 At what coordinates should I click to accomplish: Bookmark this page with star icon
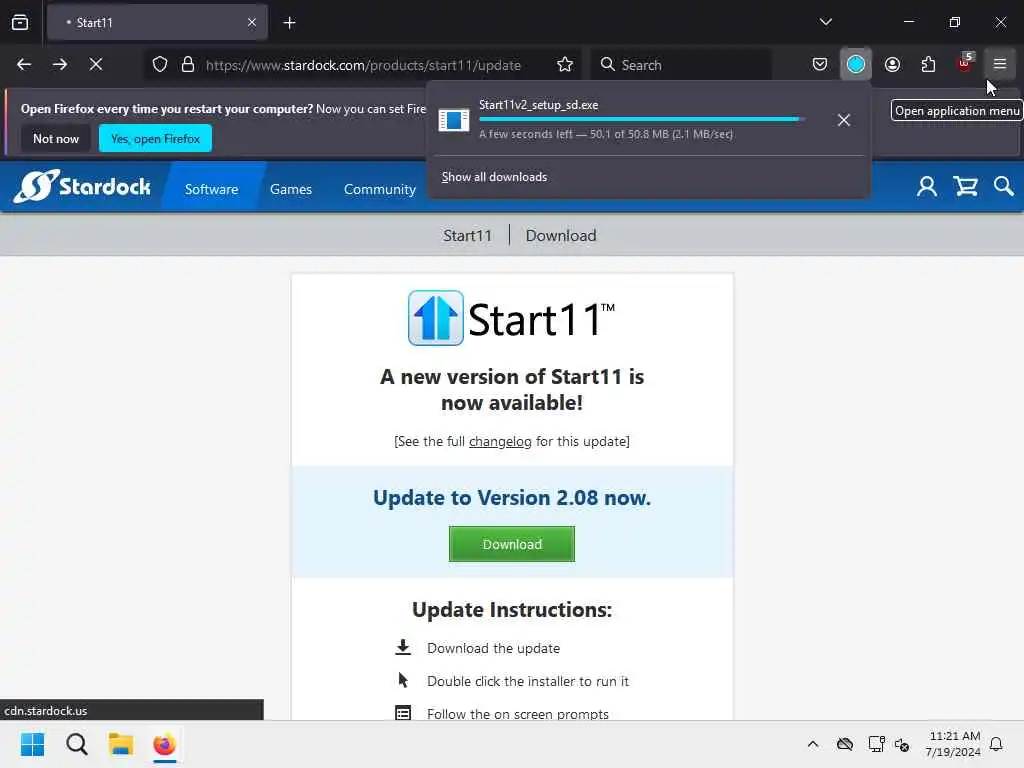point(565,64)
